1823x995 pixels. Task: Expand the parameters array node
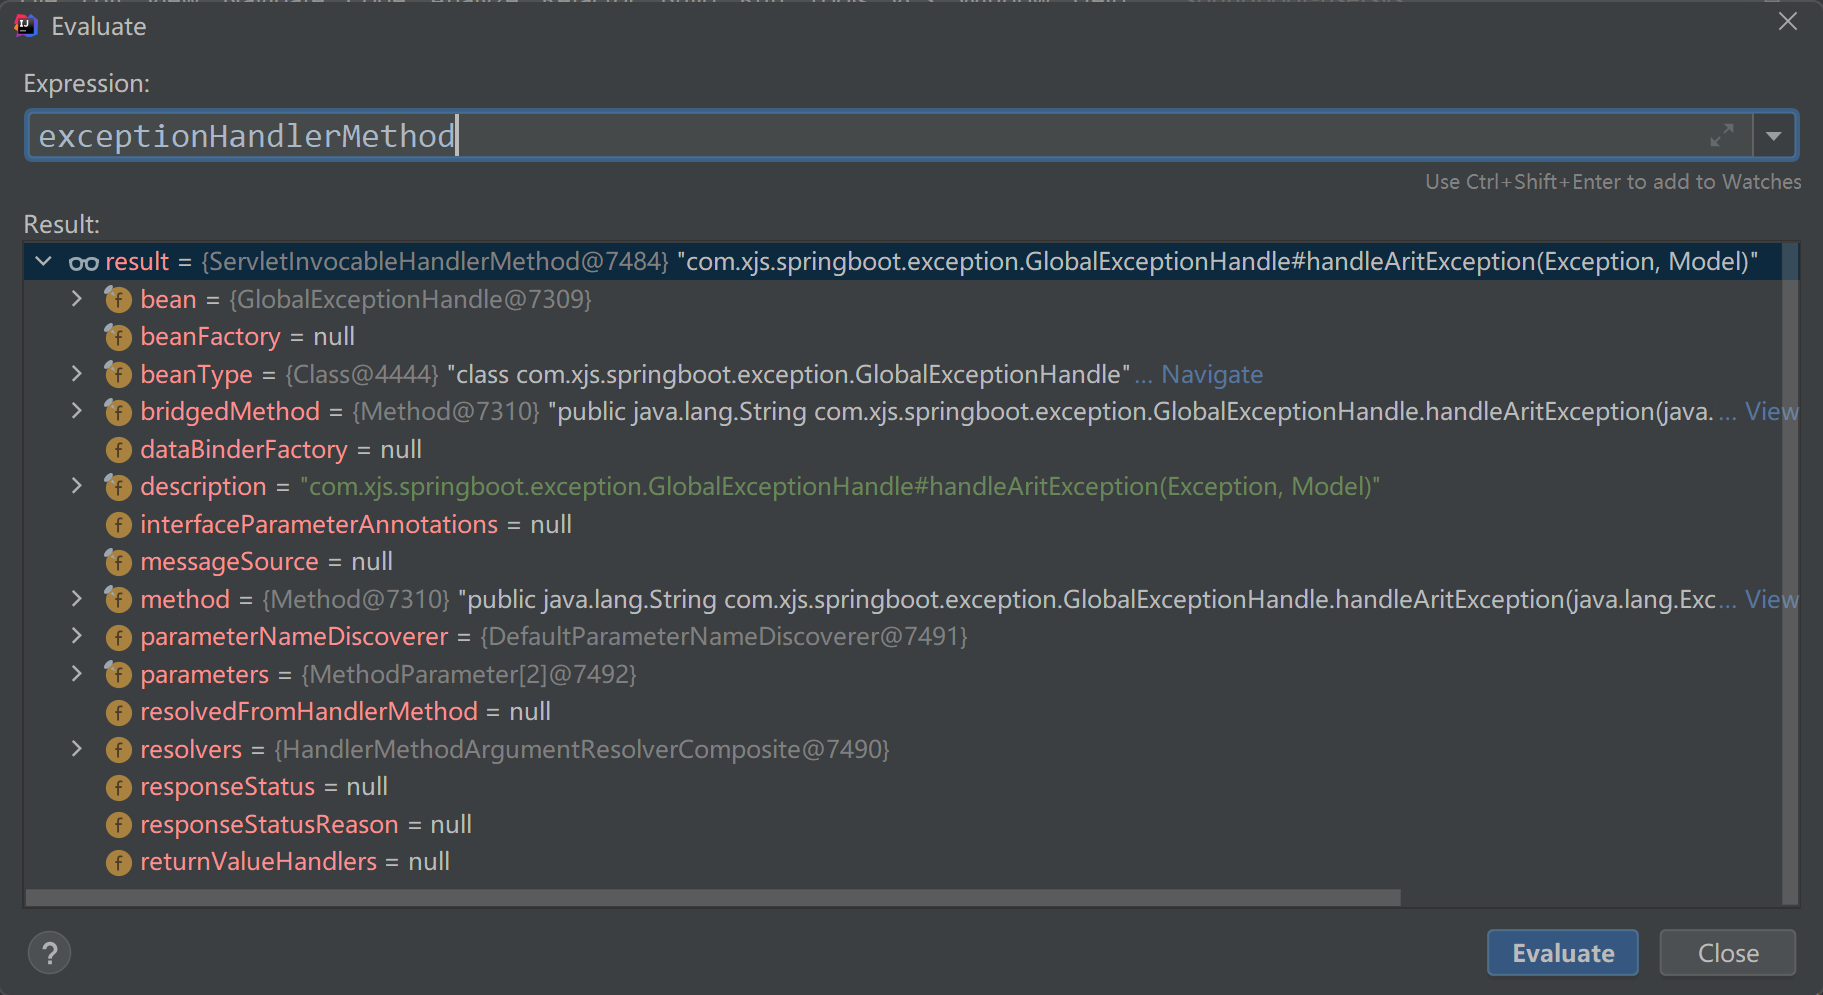tap(77, 674)
